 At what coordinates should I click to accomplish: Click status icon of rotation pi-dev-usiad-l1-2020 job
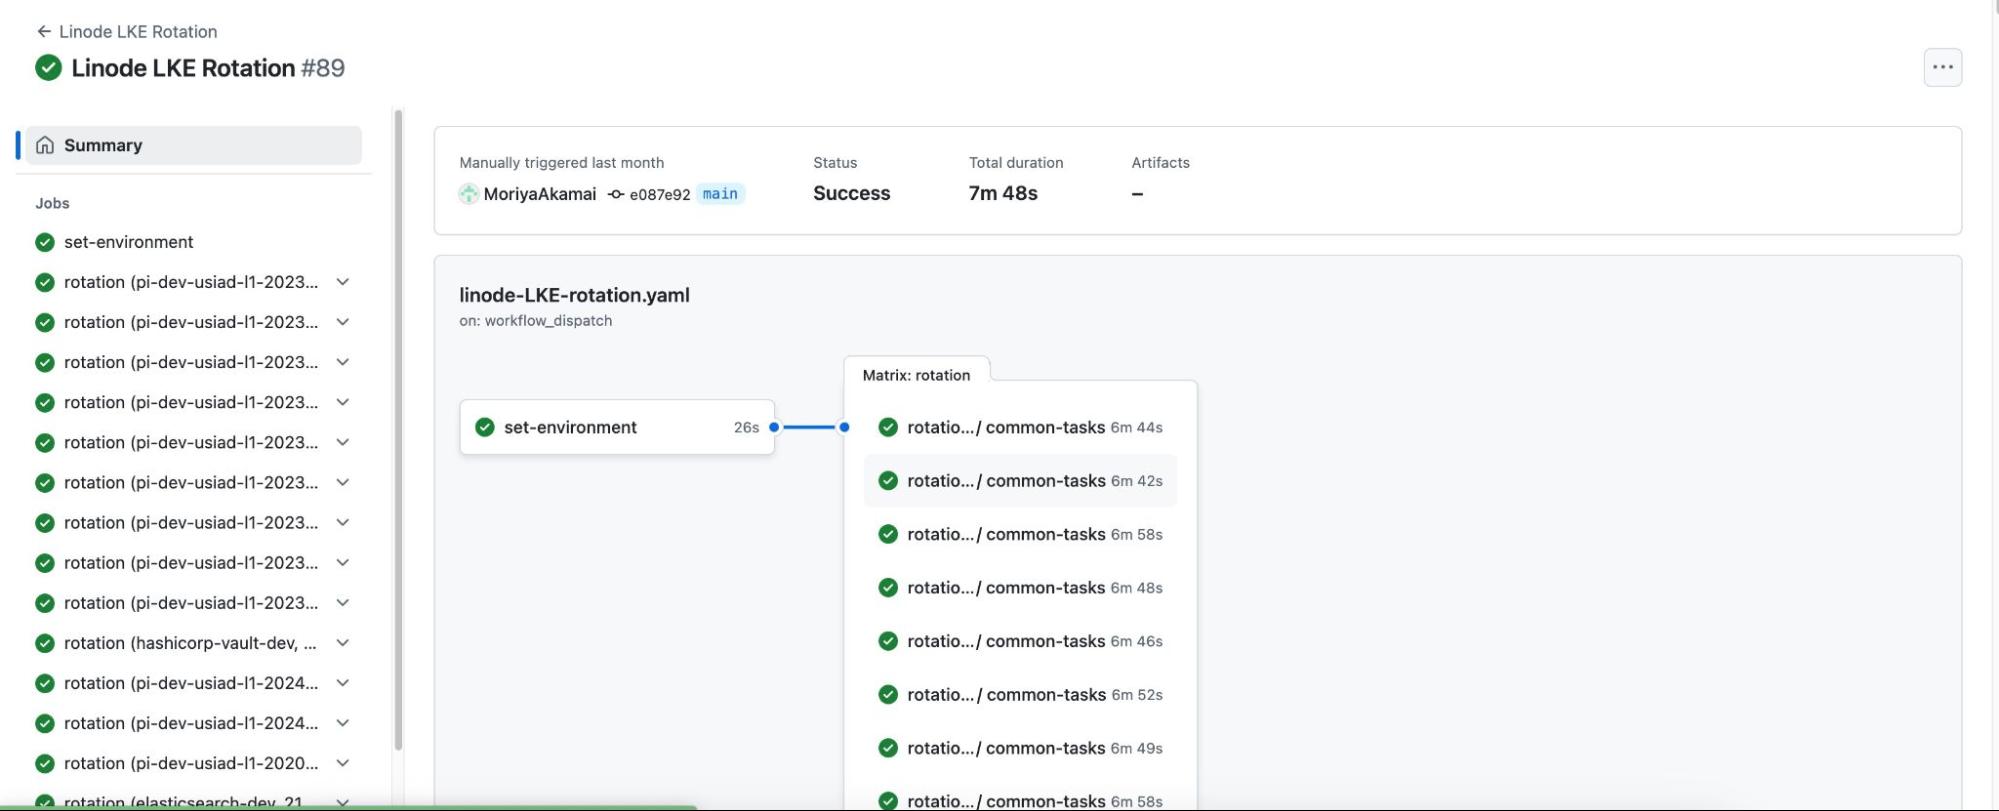pyautogui.click(x=44, y=763)
